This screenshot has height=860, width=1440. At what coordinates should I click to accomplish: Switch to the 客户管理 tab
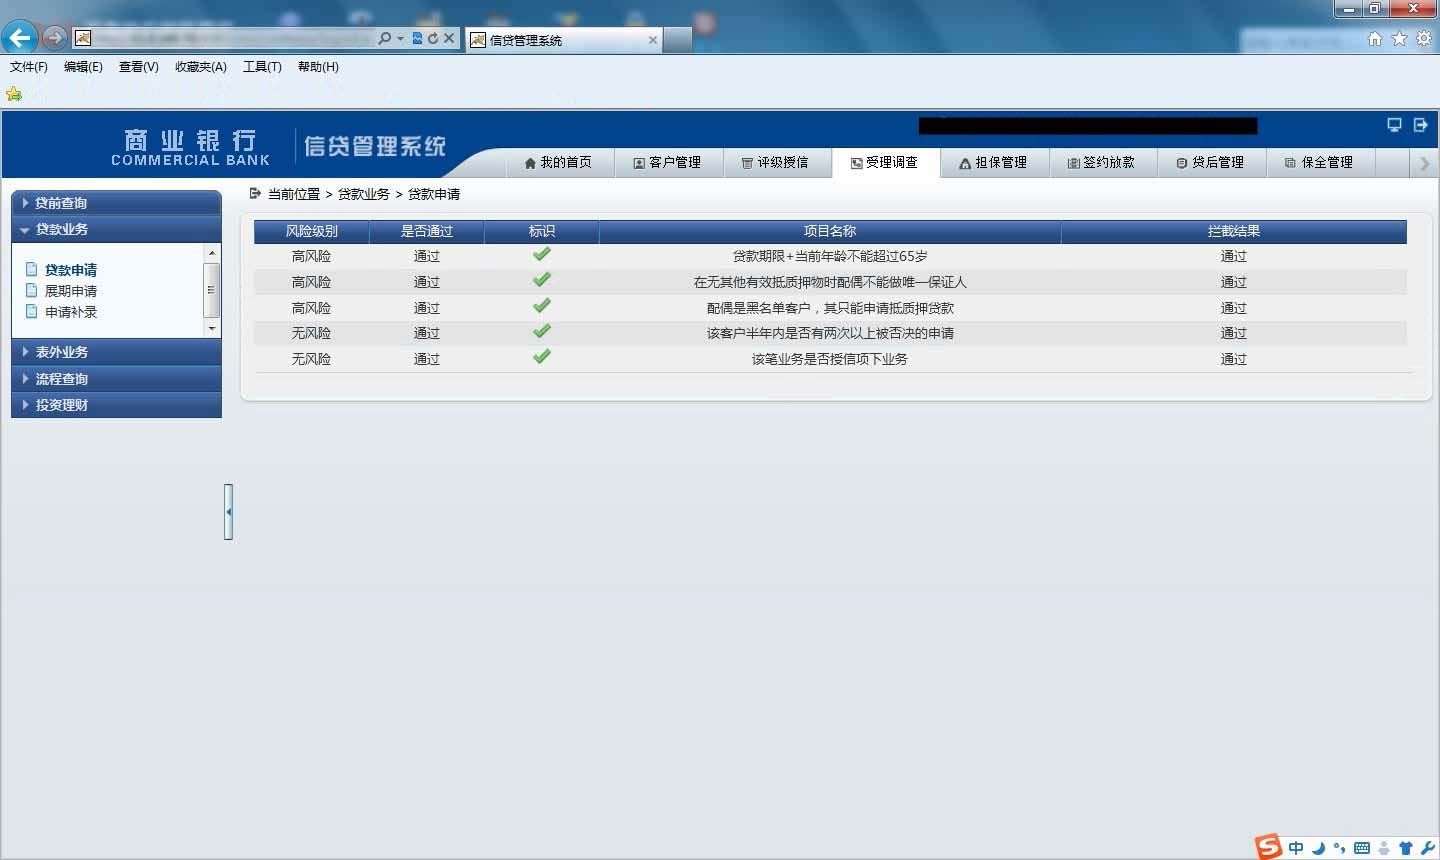pos(667,163)
